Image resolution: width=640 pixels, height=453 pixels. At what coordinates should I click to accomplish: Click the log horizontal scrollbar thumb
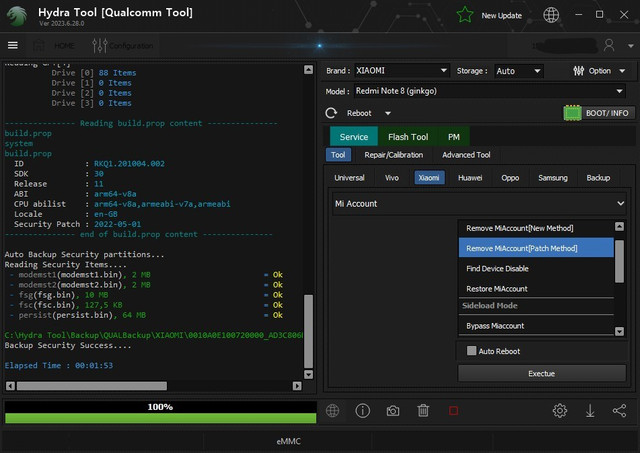point(92,386)
